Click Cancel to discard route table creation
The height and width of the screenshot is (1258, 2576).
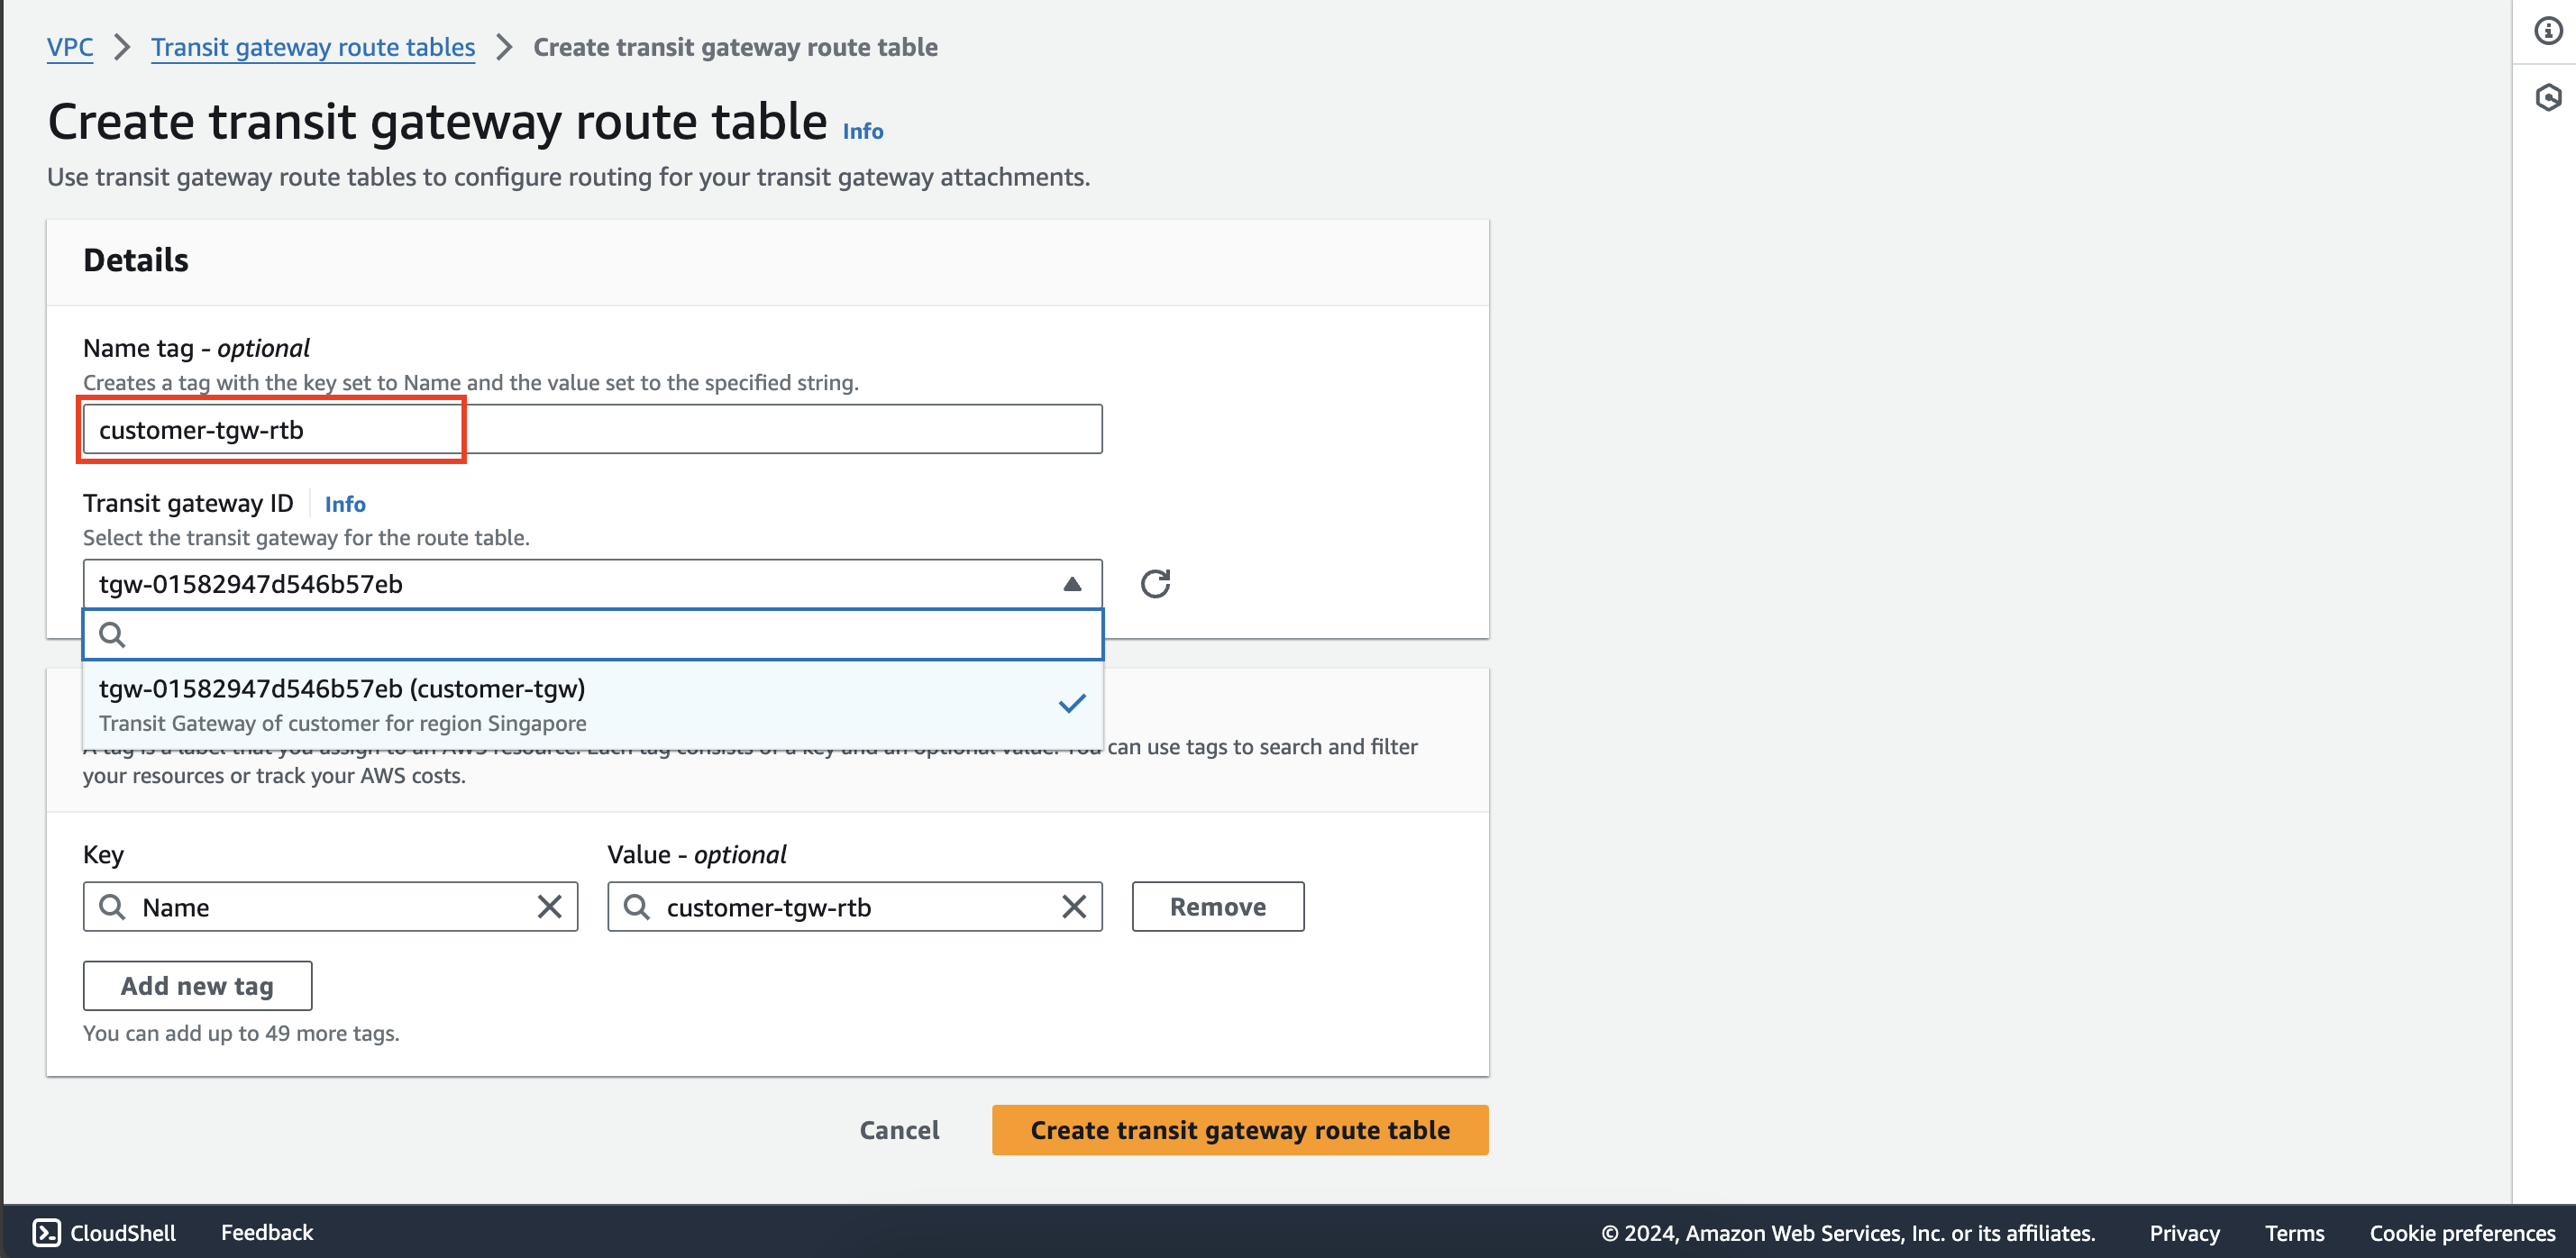pyautogui.click(x=899, y=1128)
